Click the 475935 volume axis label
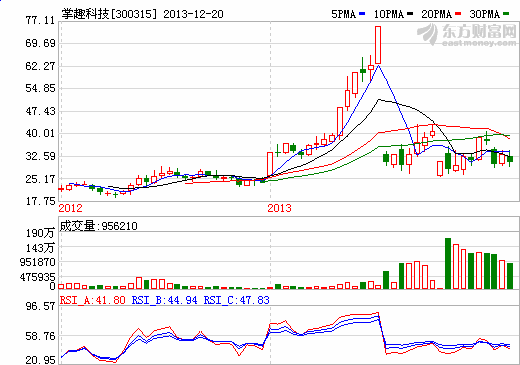This screenshot has height=365, width=520. coord(38,277)
